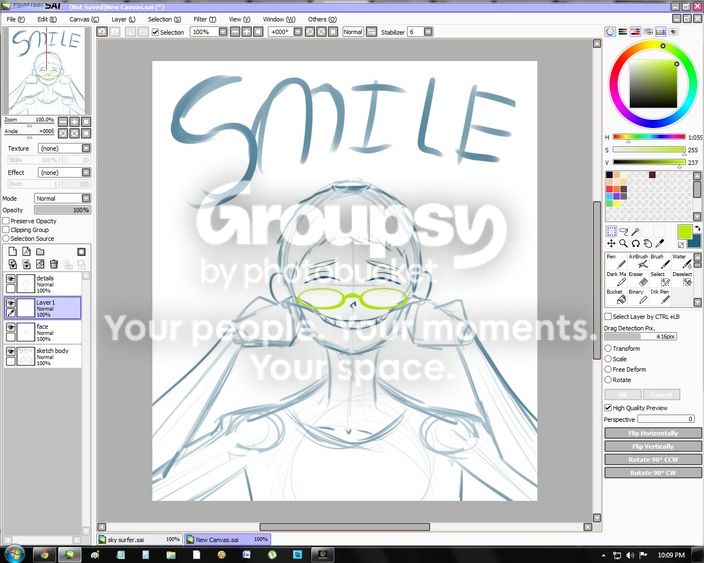Hide the face layer
Screen dimensions: 704x563
[10, 327]
